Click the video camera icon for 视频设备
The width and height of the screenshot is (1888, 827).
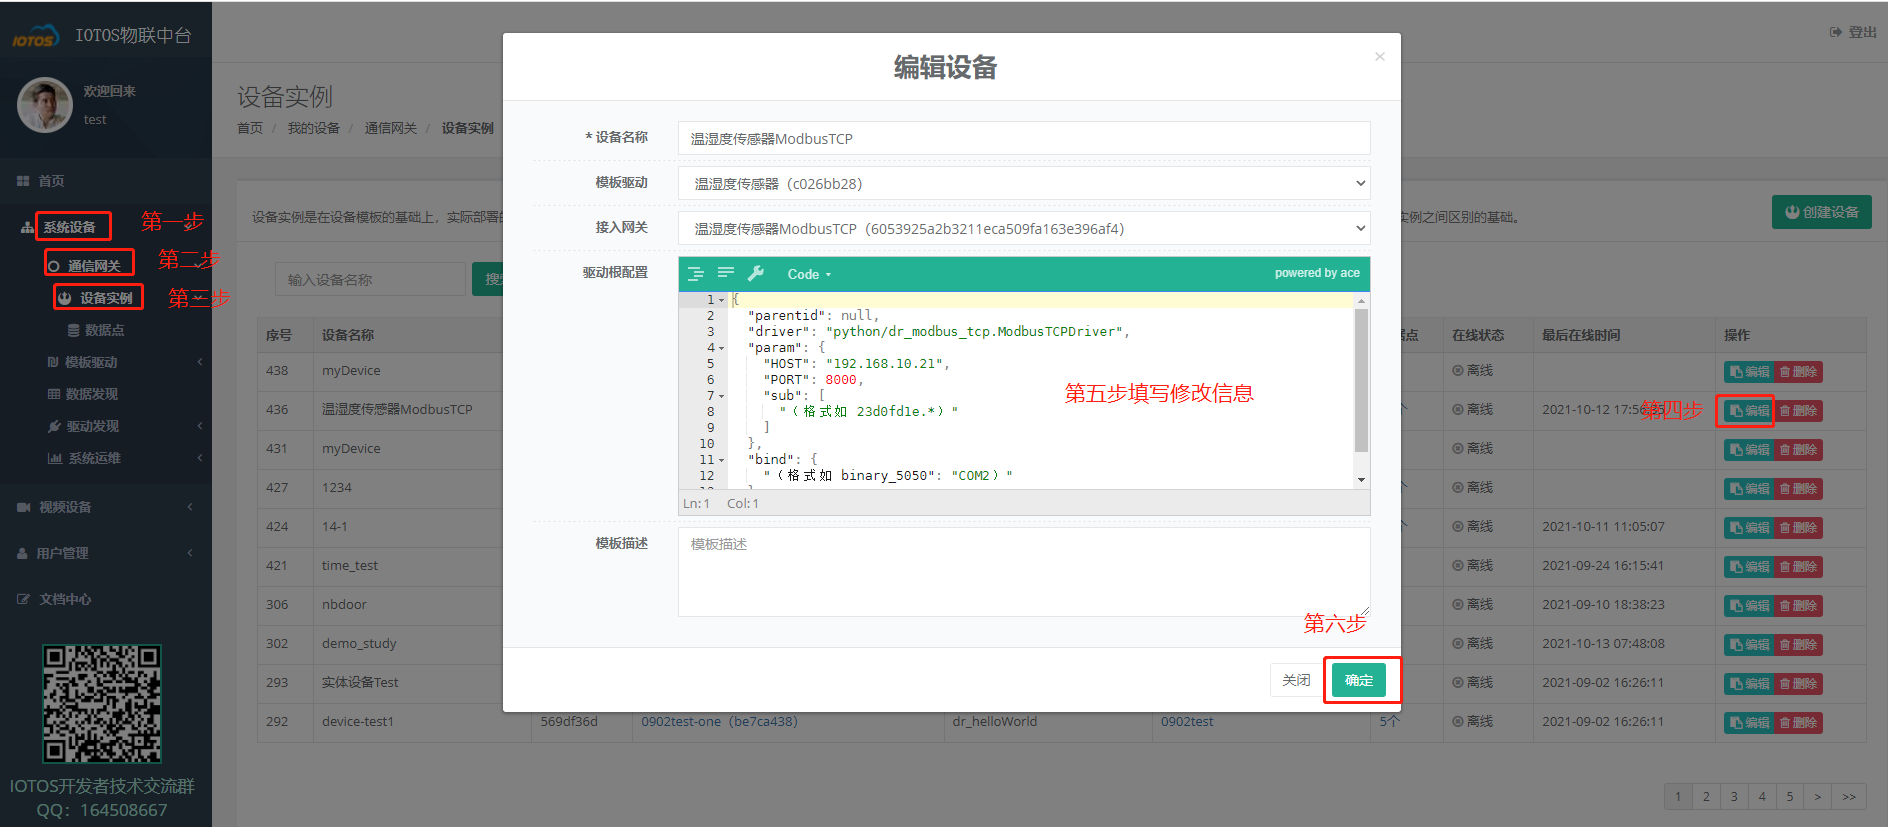[23, 507]
